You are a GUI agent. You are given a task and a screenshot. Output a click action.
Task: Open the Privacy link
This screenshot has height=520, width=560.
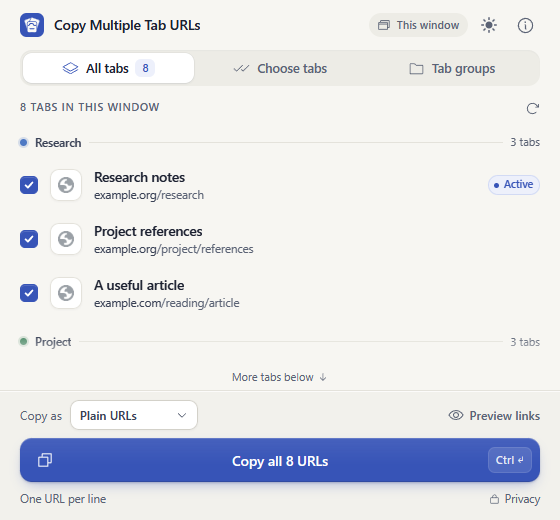pyautogui.click(x=515, y=499)
